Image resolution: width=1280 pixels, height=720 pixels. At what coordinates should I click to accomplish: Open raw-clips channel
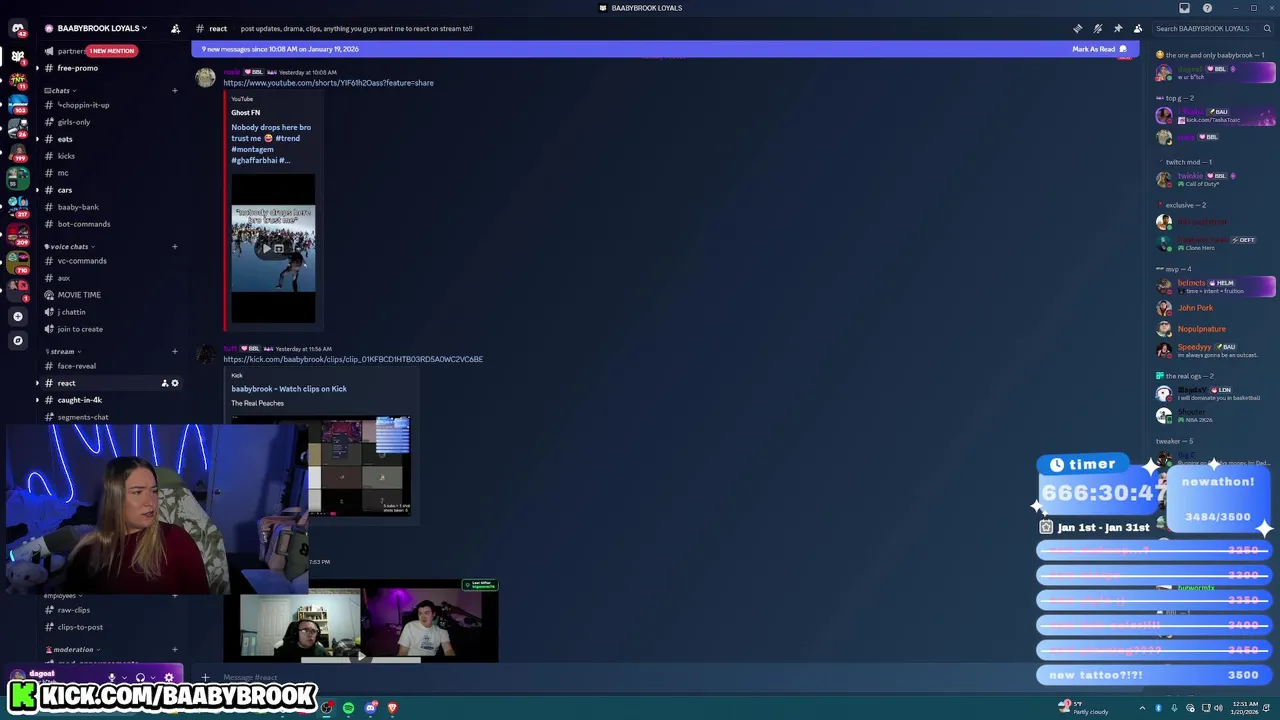[74, 610]
